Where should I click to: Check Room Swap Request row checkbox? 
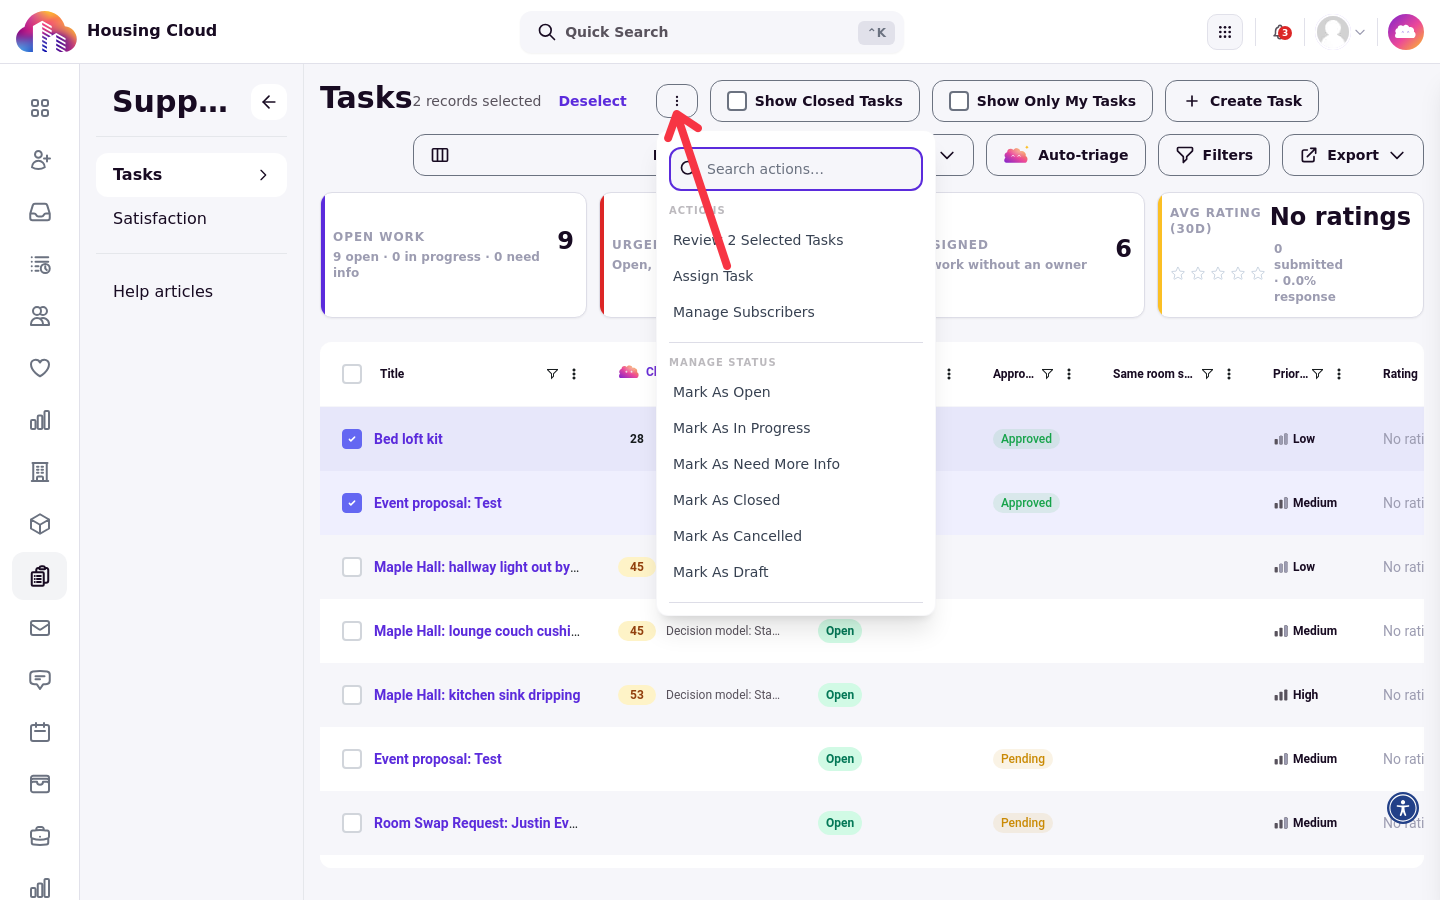(352, 823)
